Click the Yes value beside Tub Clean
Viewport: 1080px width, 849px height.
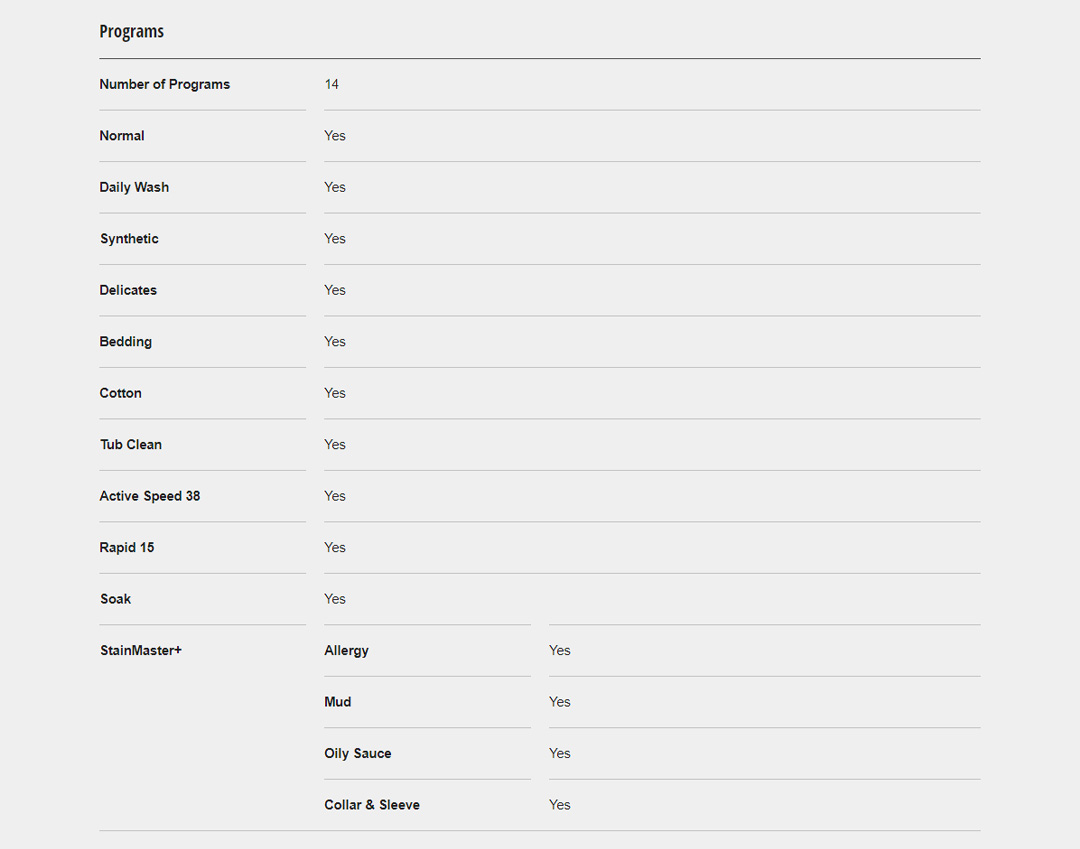pos(335,445)
